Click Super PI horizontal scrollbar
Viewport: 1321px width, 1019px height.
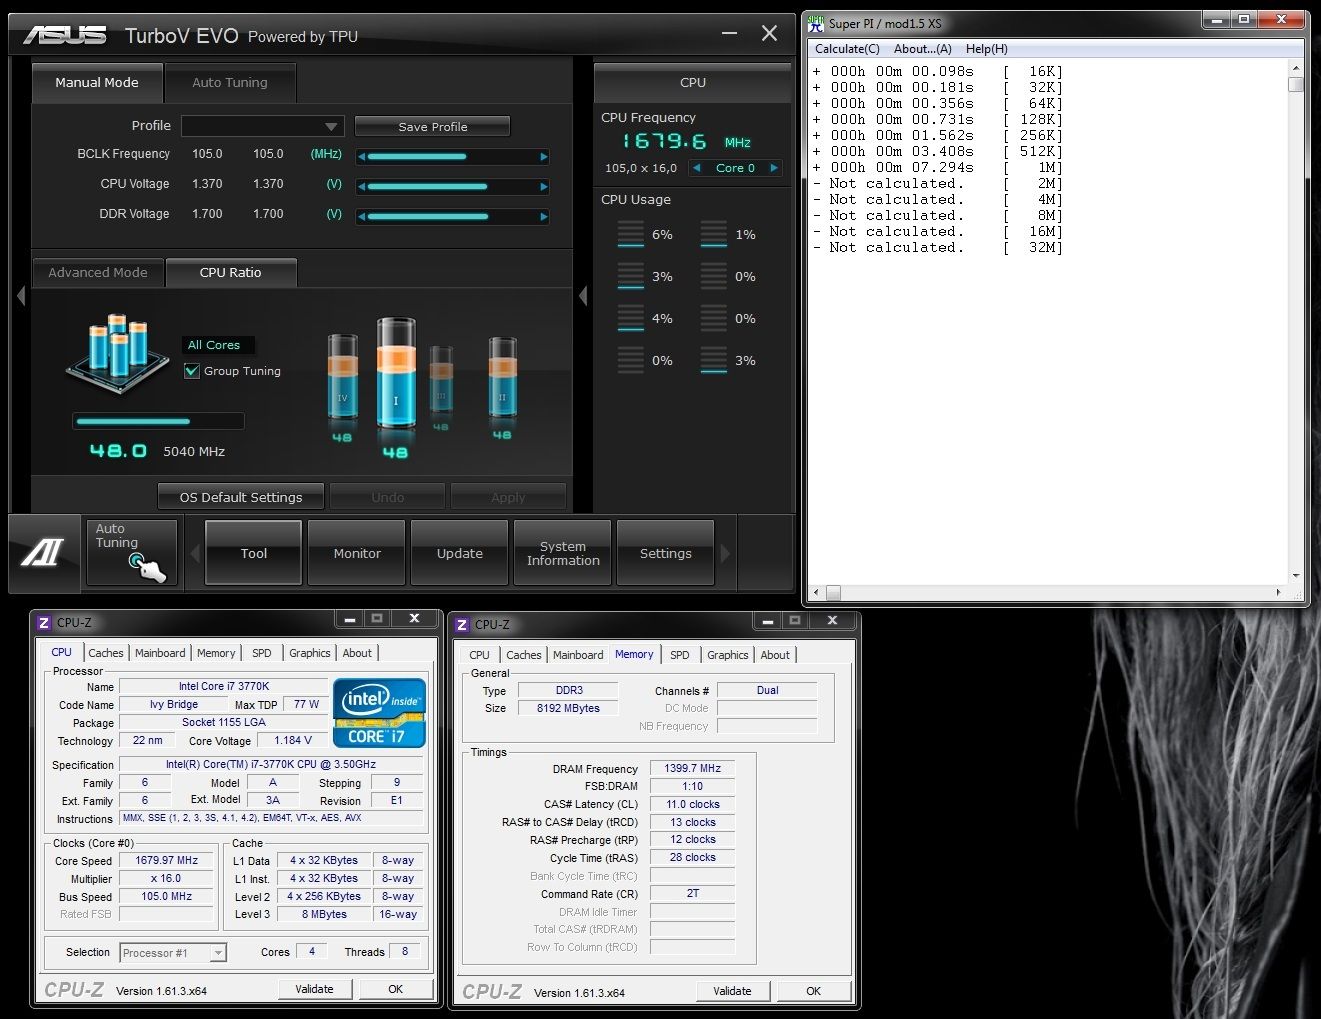click(1048, 592)
